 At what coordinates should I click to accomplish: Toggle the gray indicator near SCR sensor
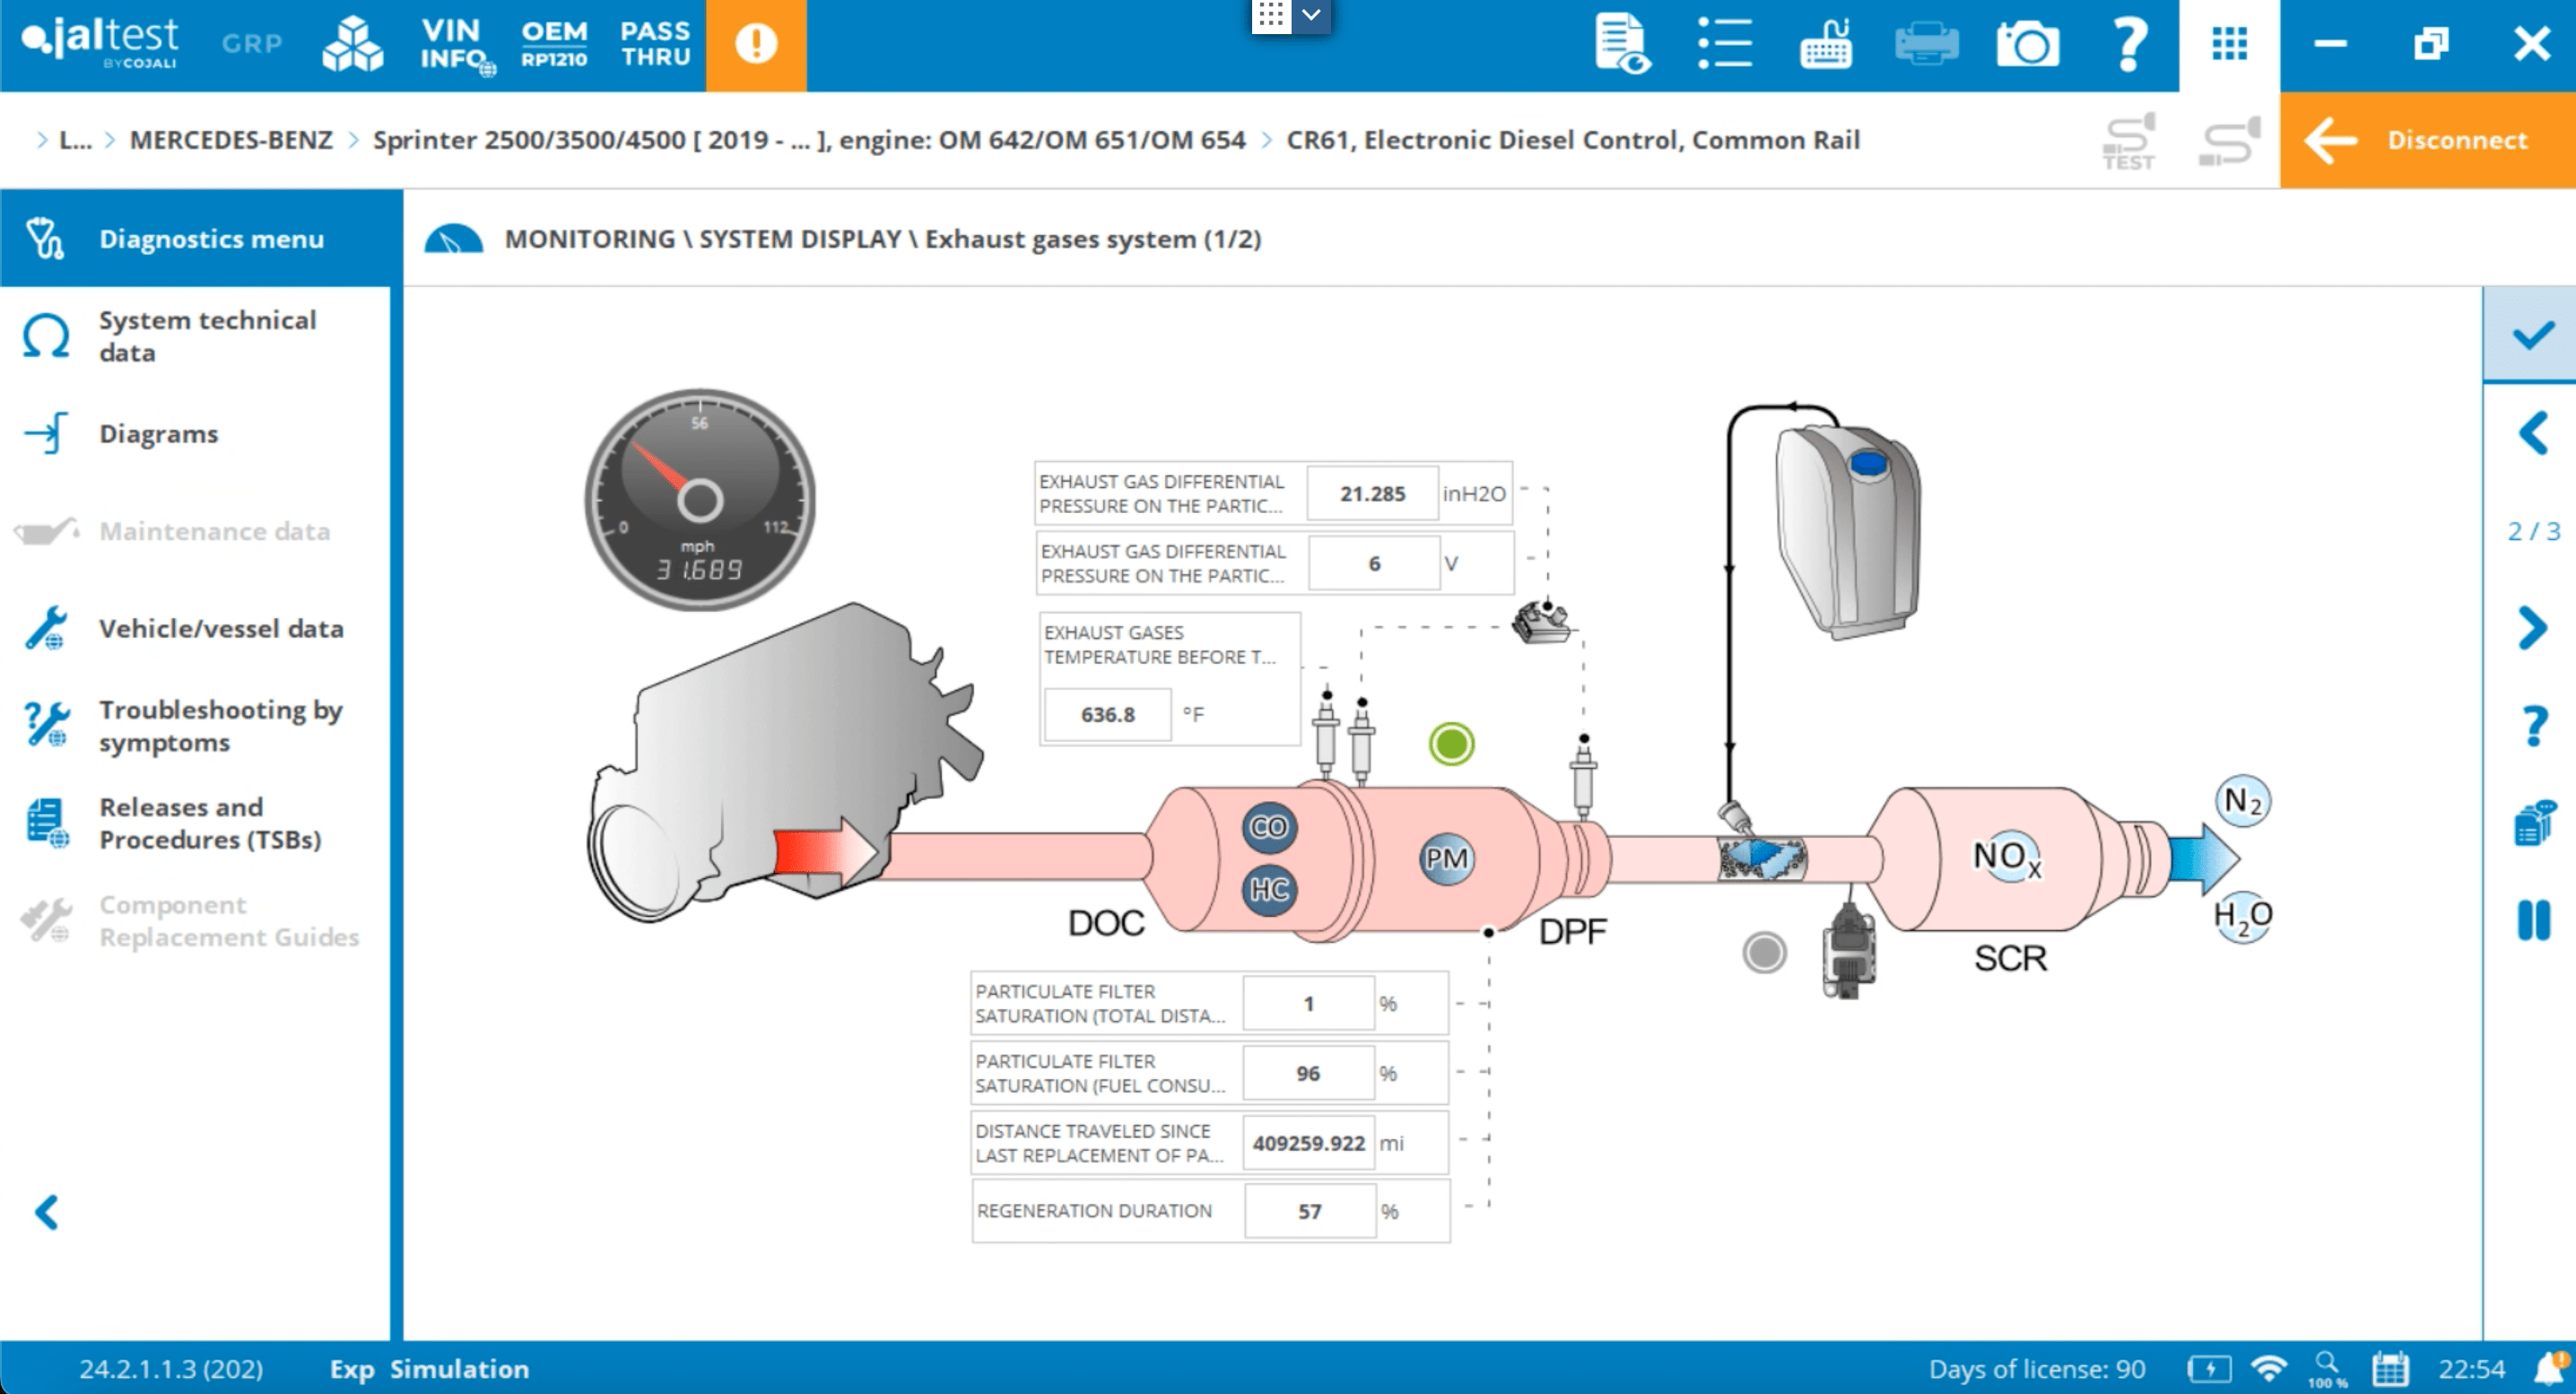[x=1764, y=952]
